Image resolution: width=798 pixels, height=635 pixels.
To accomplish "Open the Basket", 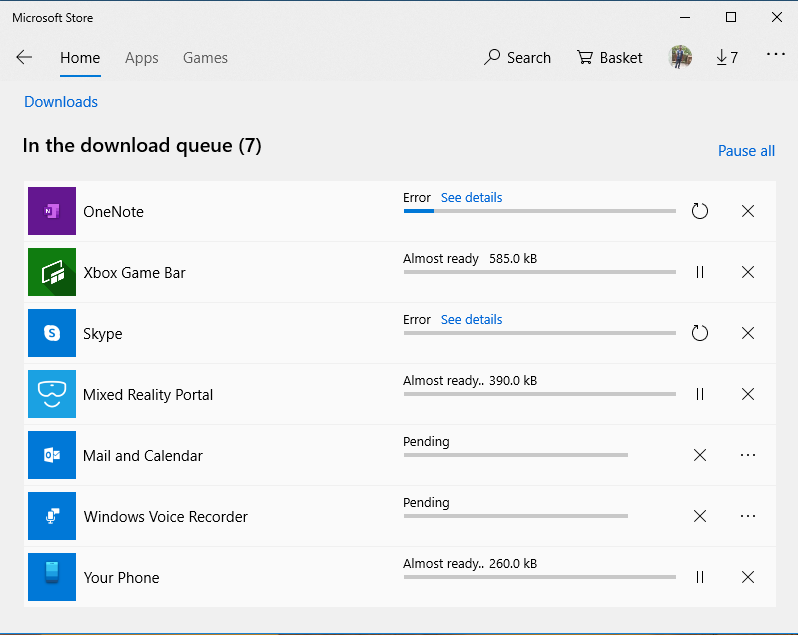I will point(609,57).
